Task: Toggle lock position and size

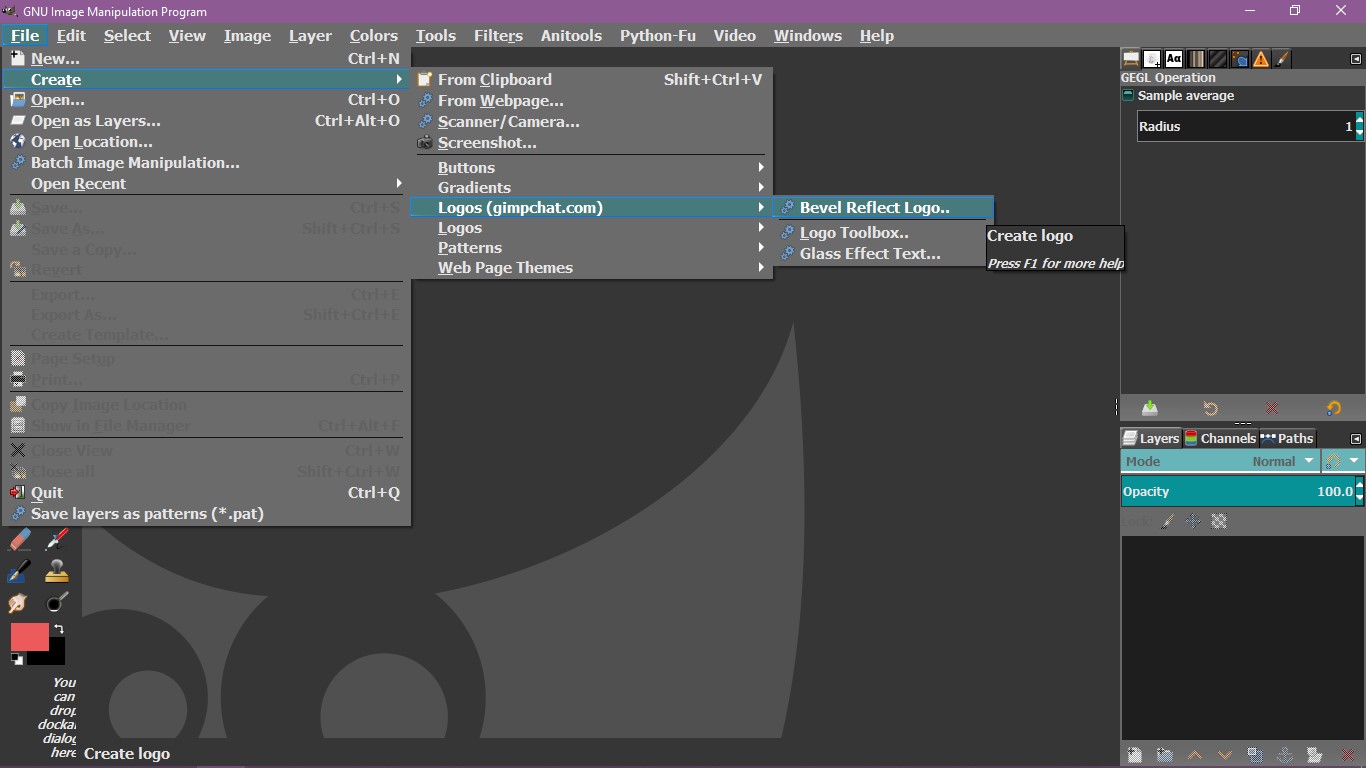Action: click(x=1193, y=521)
